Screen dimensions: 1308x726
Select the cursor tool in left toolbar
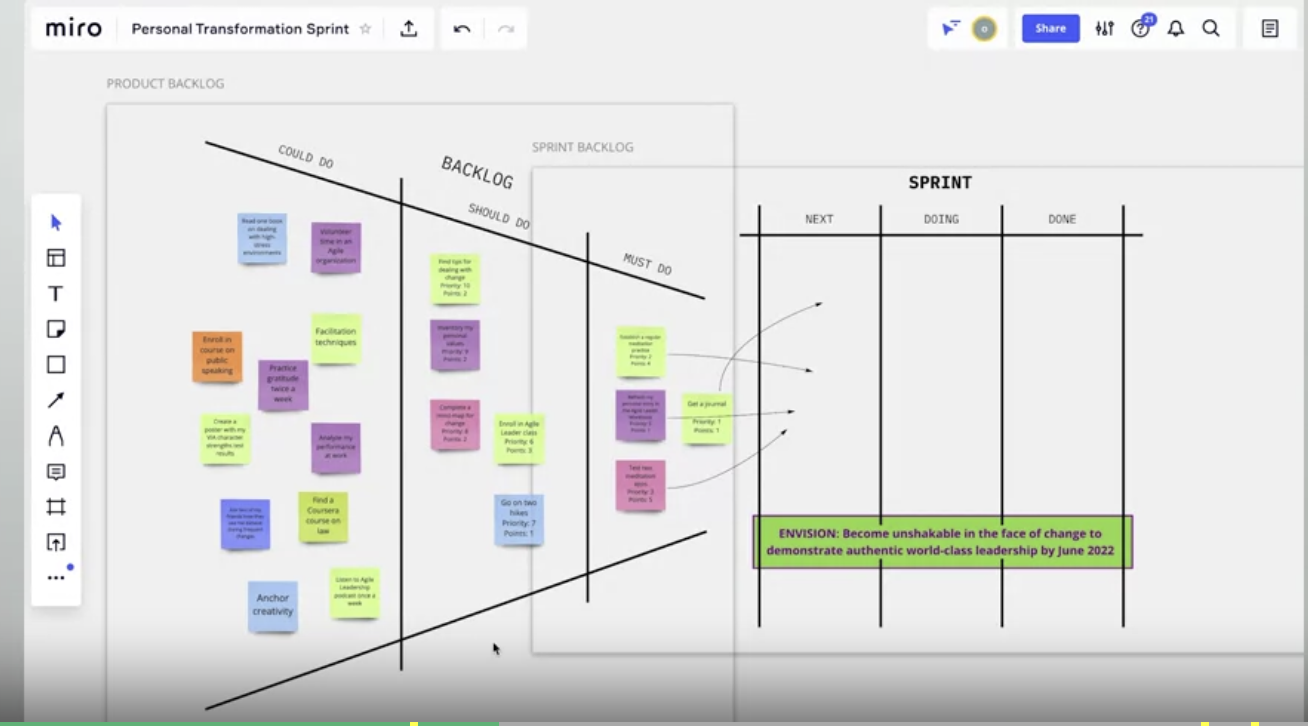tap(56, 222)
